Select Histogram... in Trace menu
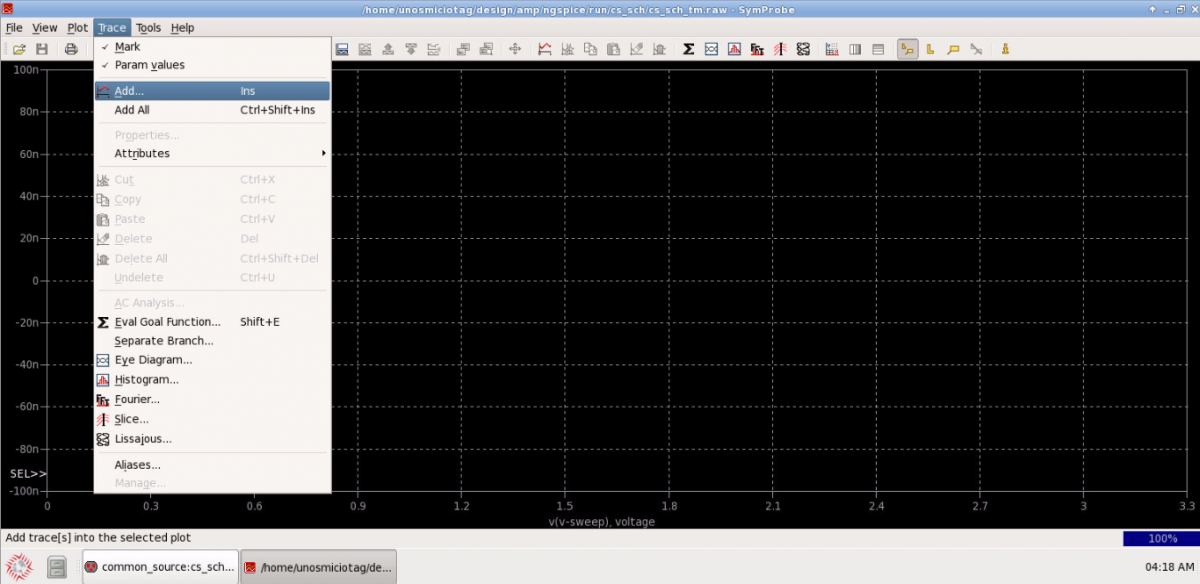 coord(212,380)
